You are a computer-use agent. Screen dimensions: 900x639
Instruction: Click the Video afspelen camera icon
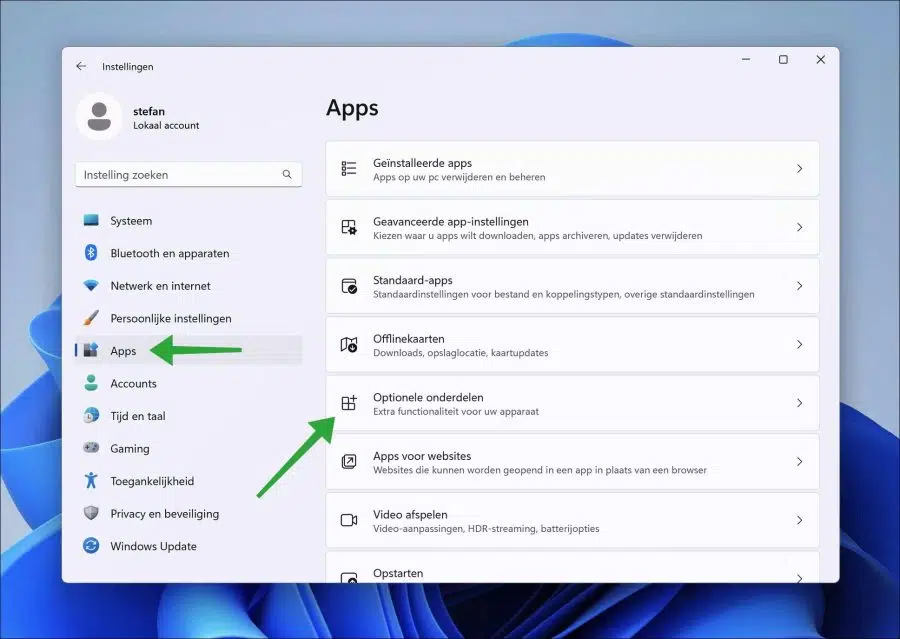pos(349,520)
